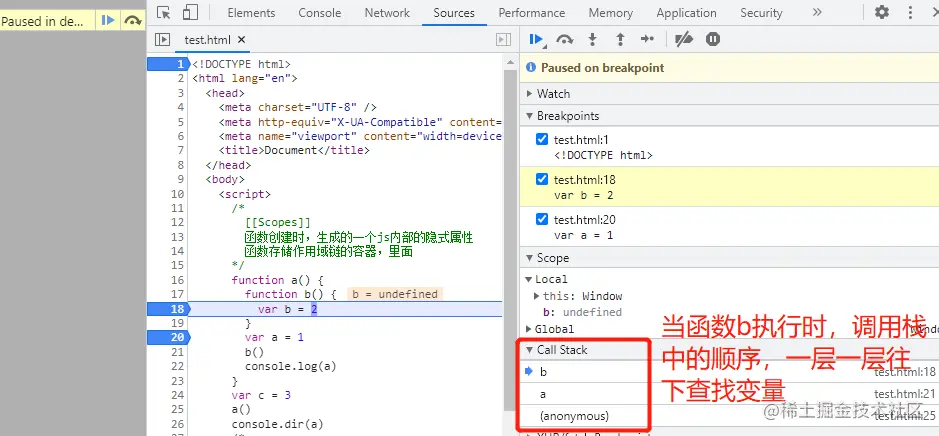This screenshot has width=939, height=436.
Task: Show the file navigator sidebar
Action: coord(162,40)
